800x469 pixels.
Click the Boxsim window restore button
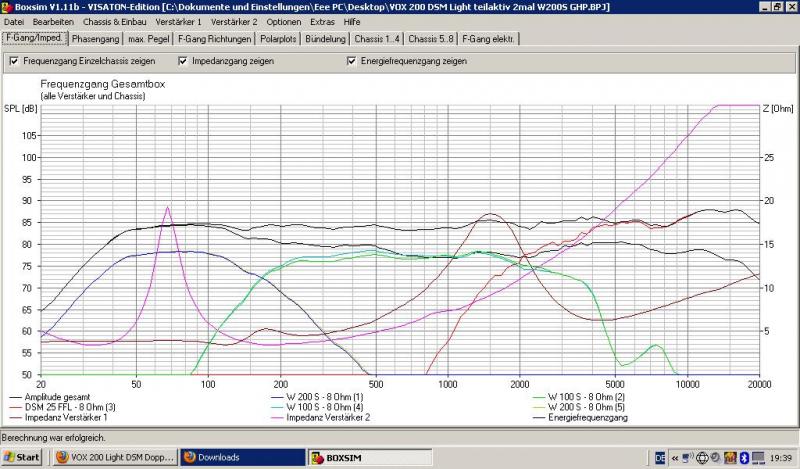click(775, 7)
